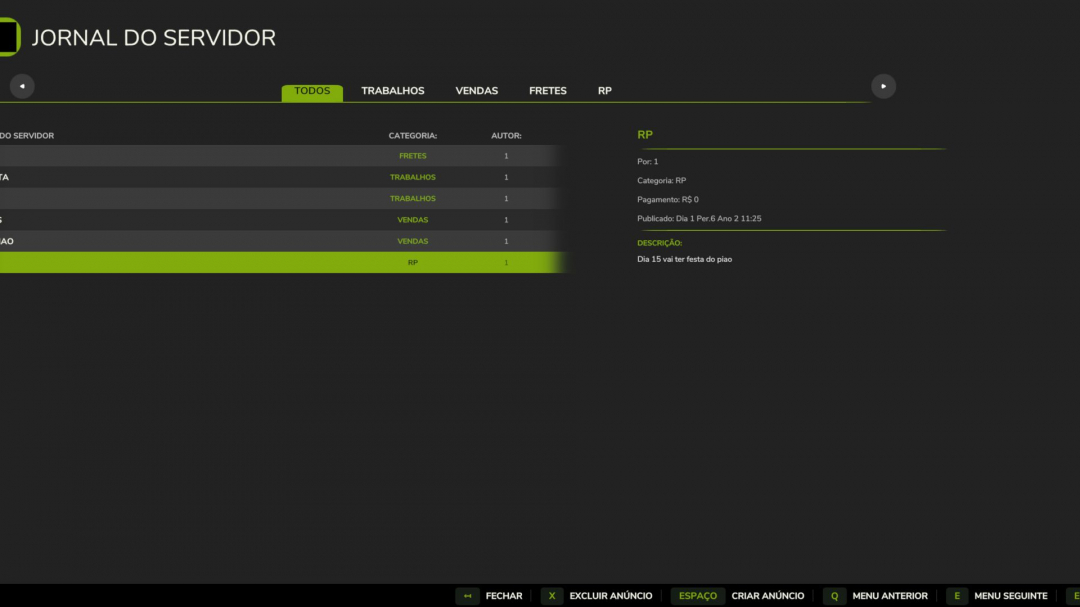Click 'Pagamento: R$ 0' detail text
1080x607 pixels.
click(x=667, y=200)
